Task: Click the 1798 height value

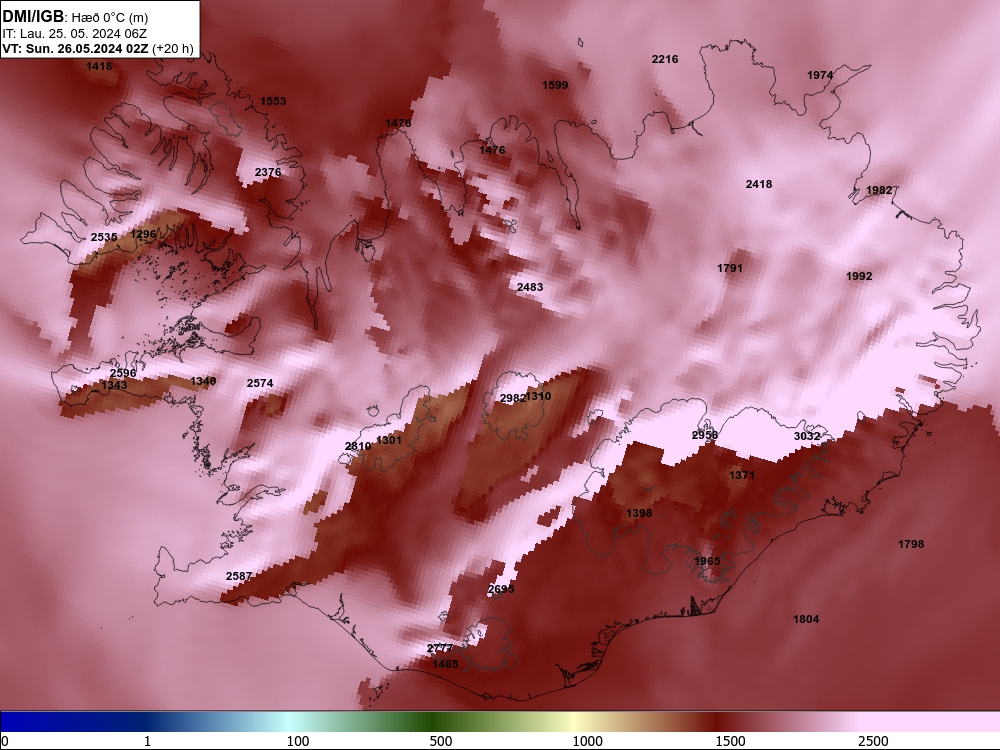Action: click(x=911, y=545)
